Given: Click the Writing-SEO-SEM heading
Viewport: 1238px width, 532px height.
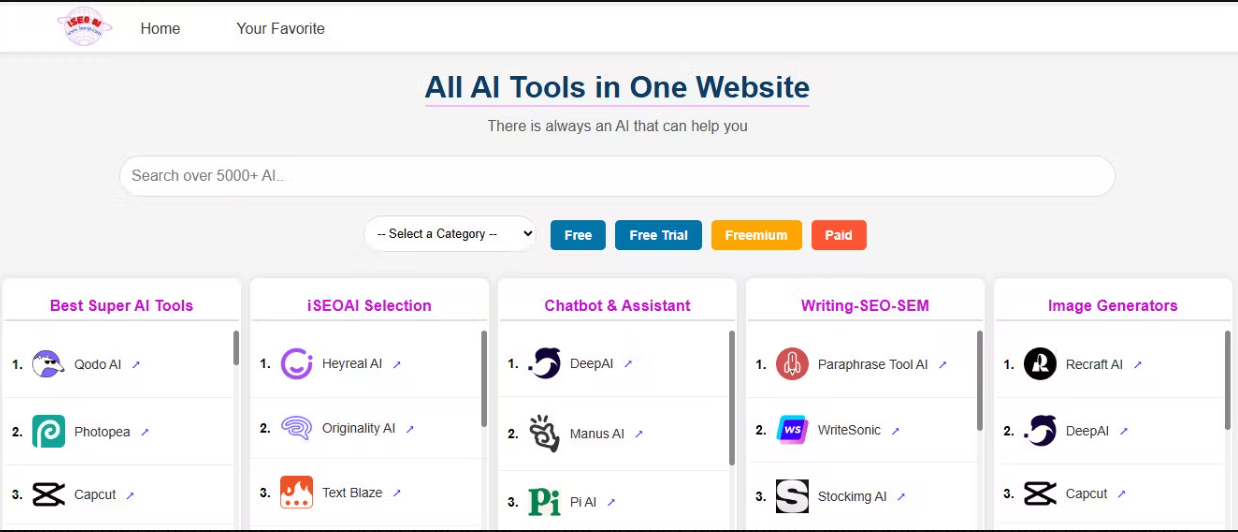Looking at the screenshot, I should [x=865, y=306].
